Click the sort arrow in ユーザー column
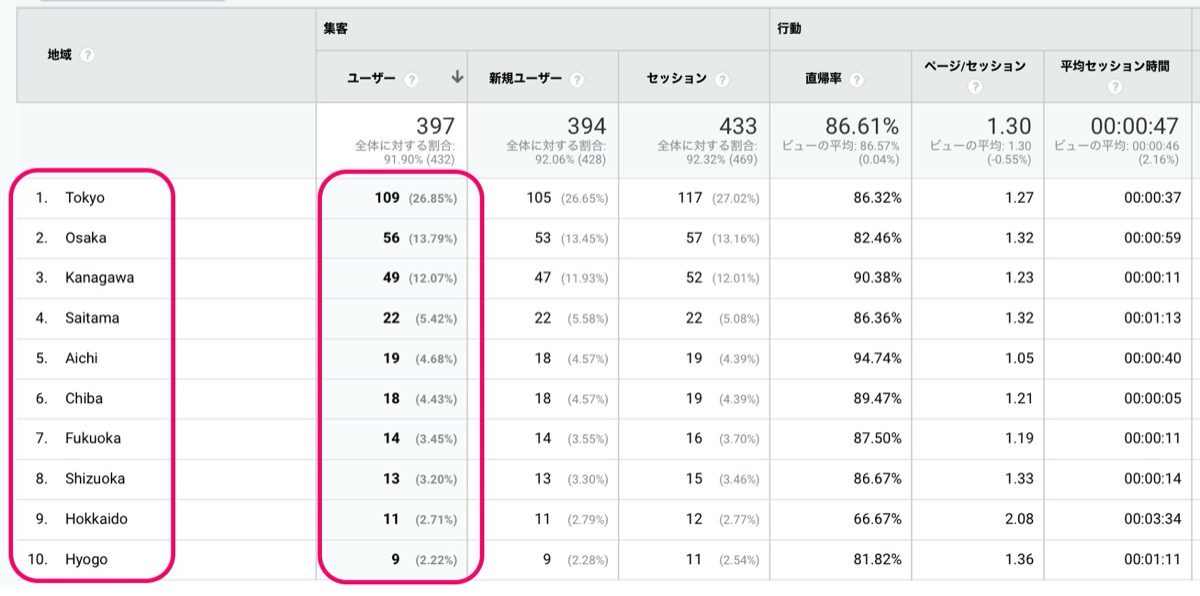1200x596 pixels. coord(457,77)
